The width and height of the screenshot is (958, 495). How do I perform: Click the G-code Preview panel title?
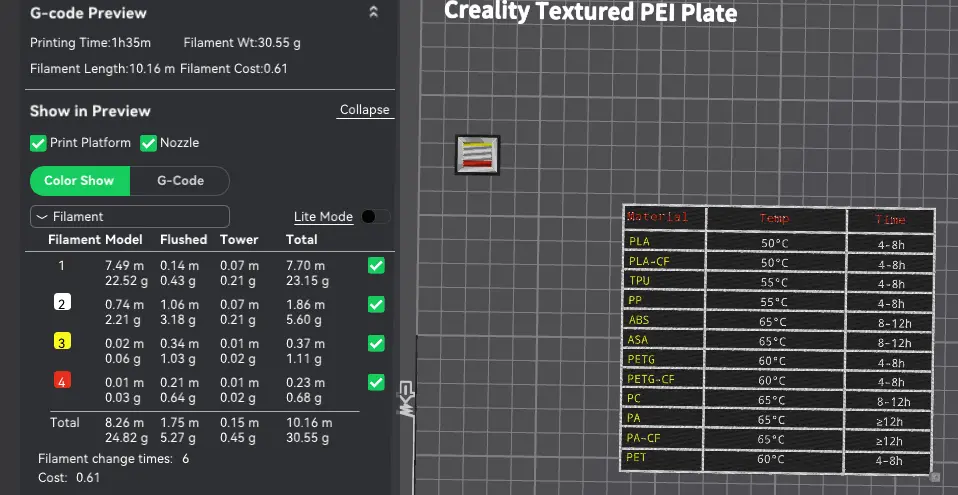click(x=88, y=13)
